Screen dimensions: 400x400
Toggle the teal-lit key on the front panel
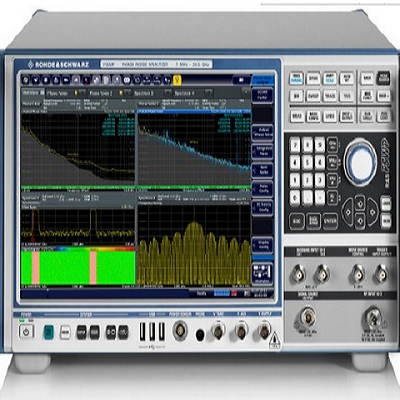point(49,332)
